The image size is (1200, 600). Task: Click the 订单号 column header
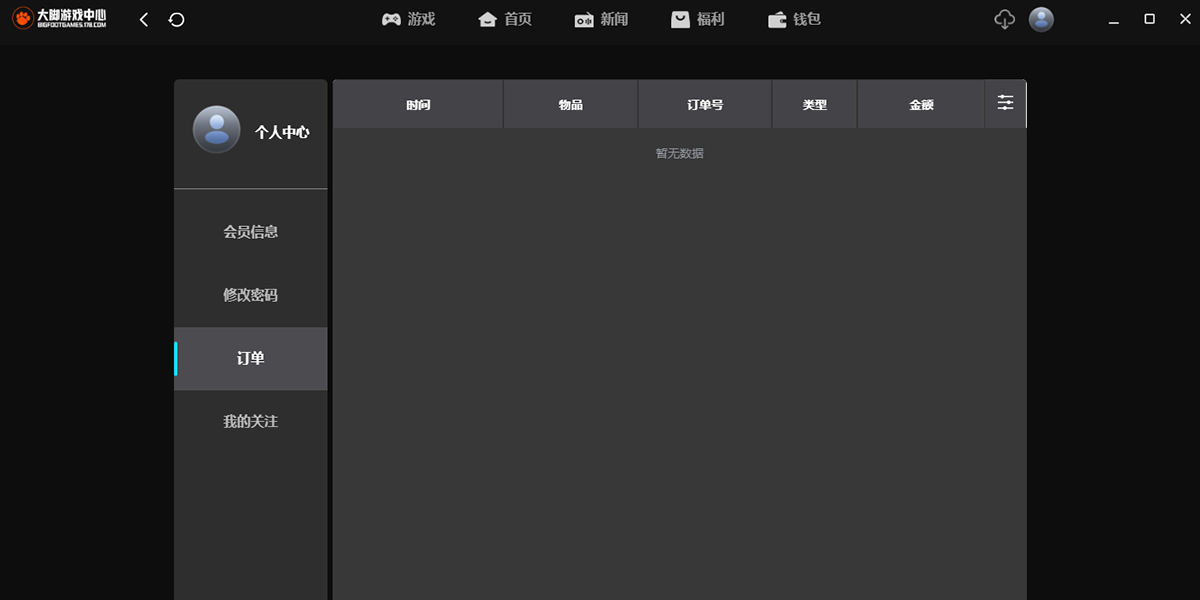pyautogui.click(x=705, y=105)
